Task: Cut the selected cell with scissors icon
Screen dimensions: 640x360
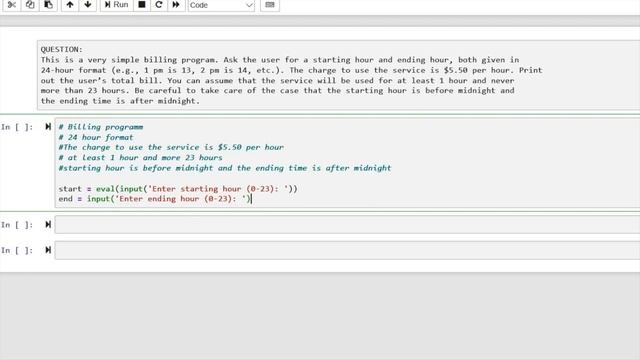Action: click(12, 5)
